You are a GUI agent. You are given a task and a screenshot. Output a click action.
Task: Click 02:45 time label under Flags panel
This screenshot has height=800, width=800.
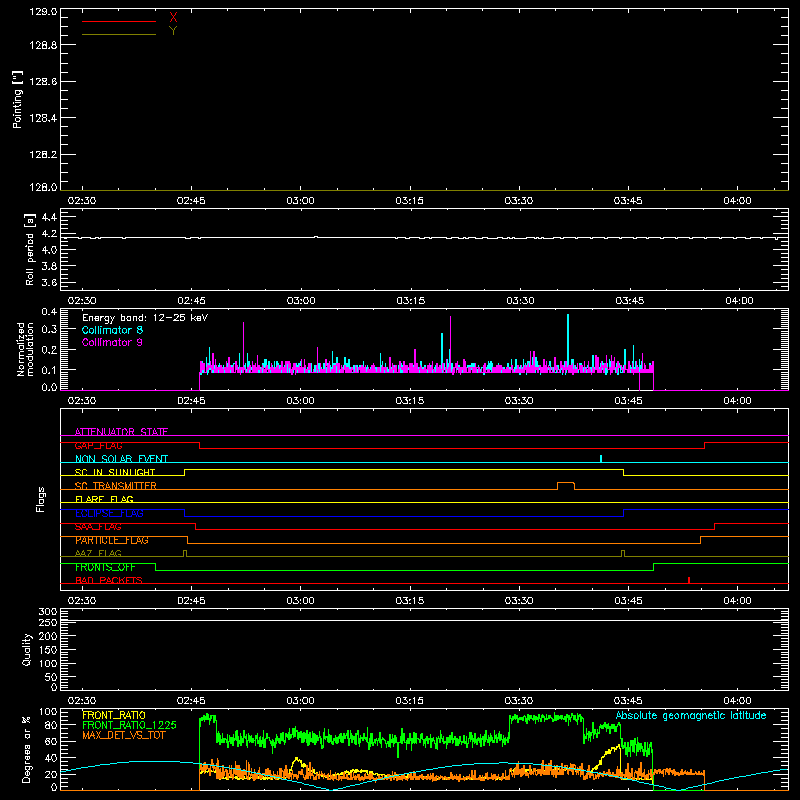tap(191, 601)
